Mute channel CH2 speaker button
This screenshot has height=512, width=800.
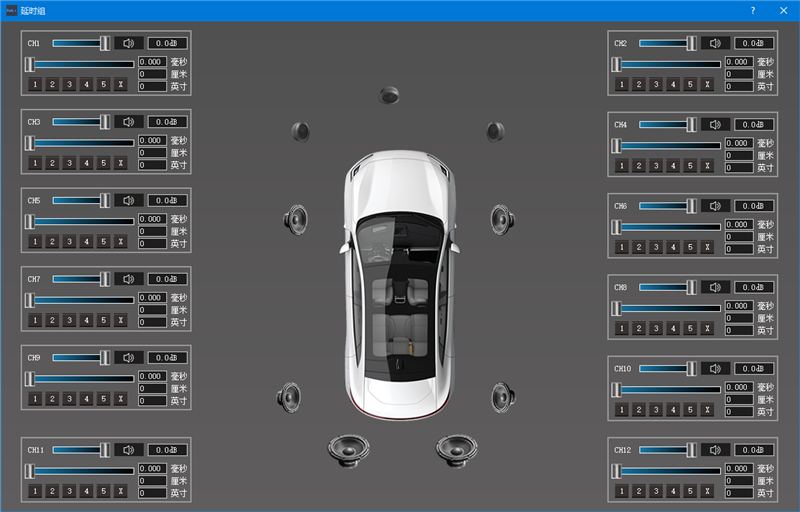[716, 43]
